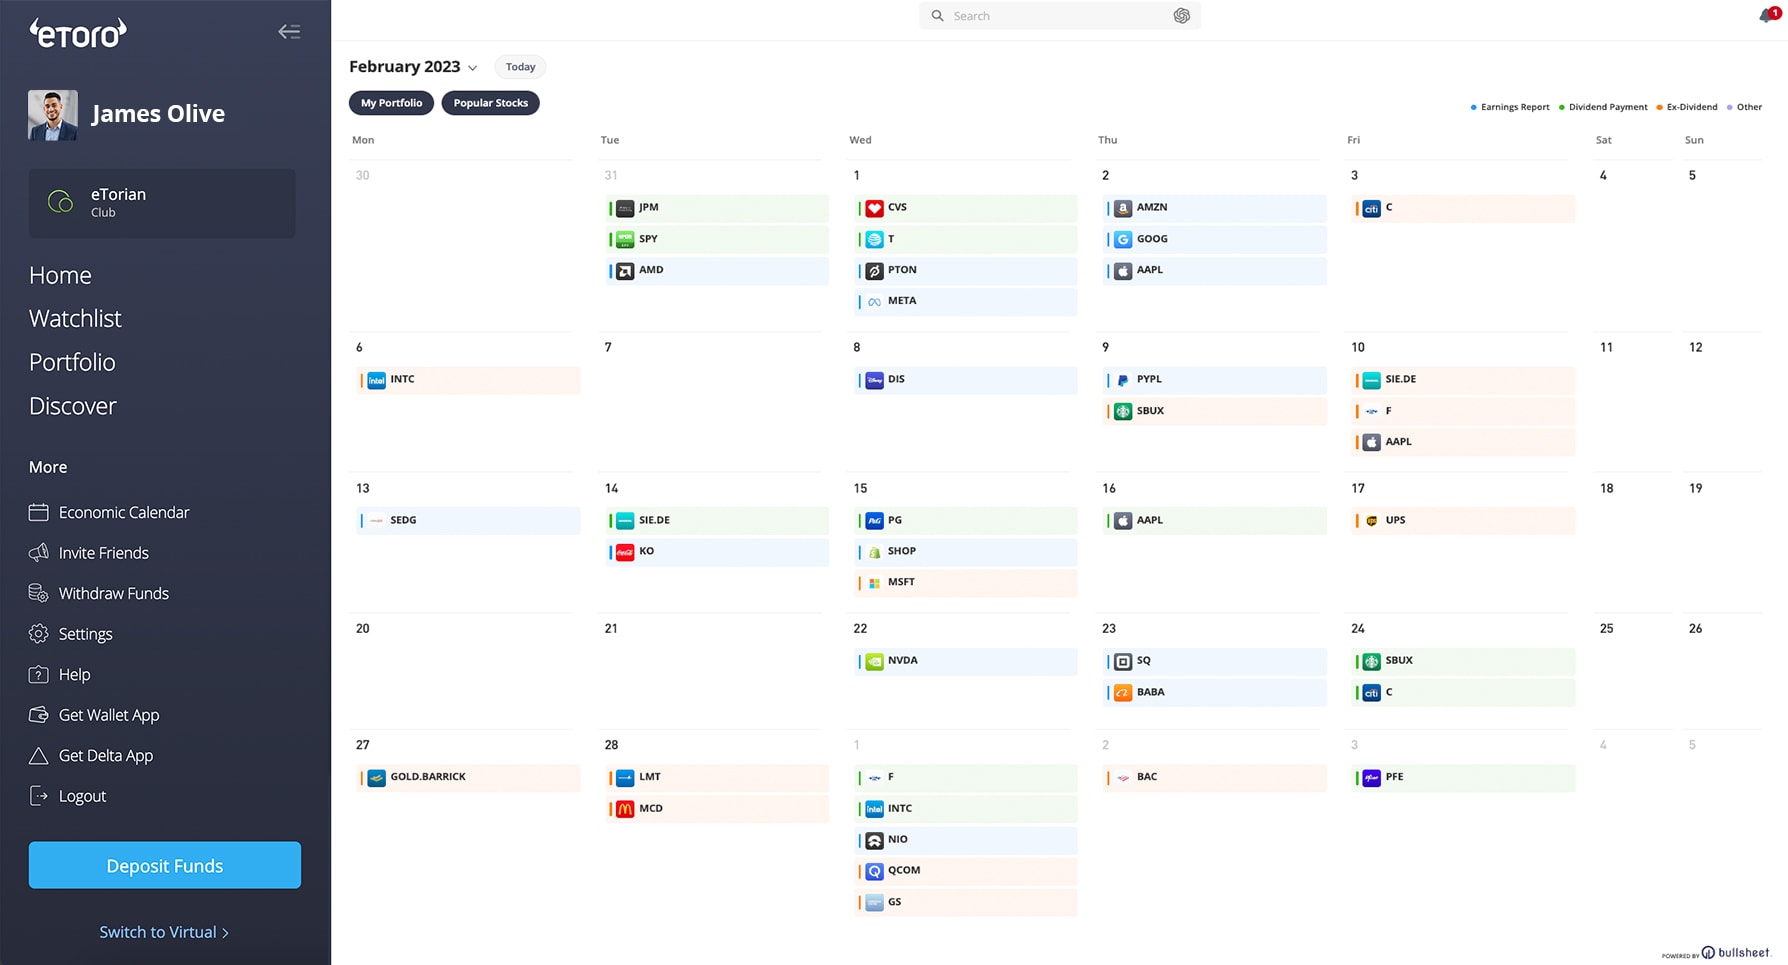Image resolution: width=1788 pixels, height=965 pixels.
Task: Click the Settings gear icon
Action: tap(38, 634)
